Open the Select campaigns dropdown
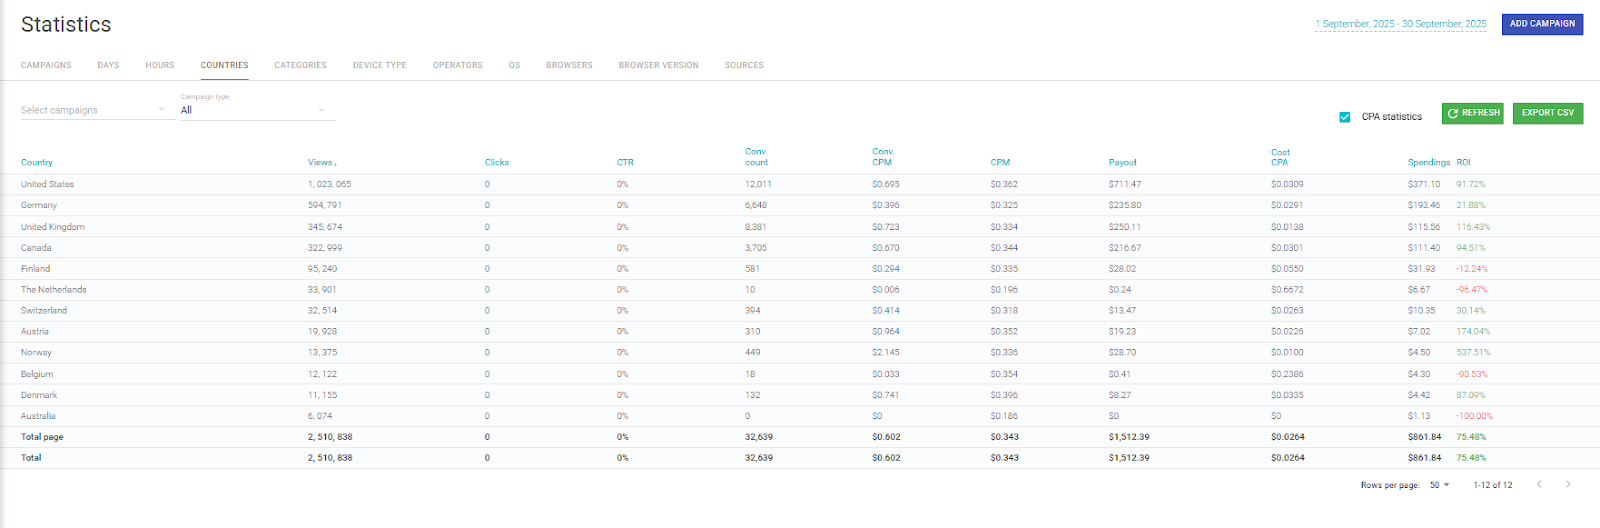The height and width of the screenshot is (528, 1600). [x=93, y=110]
